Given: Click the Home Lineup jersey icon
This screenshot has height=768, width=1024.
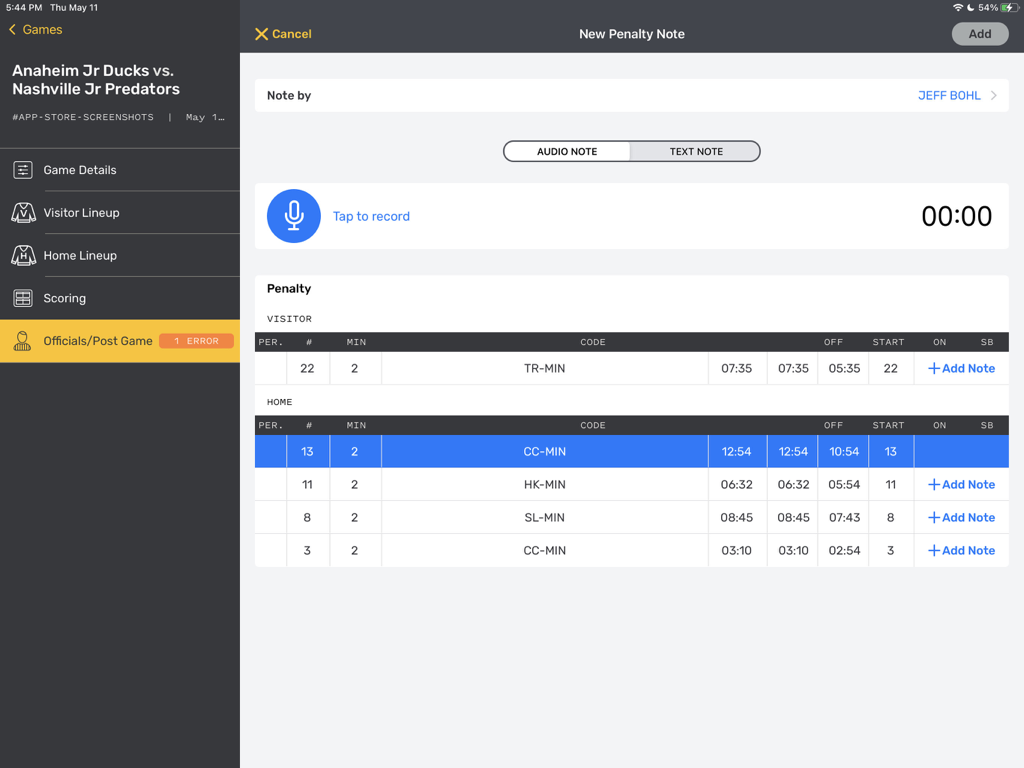Looking at the screenshot, I should pos(23,256).
